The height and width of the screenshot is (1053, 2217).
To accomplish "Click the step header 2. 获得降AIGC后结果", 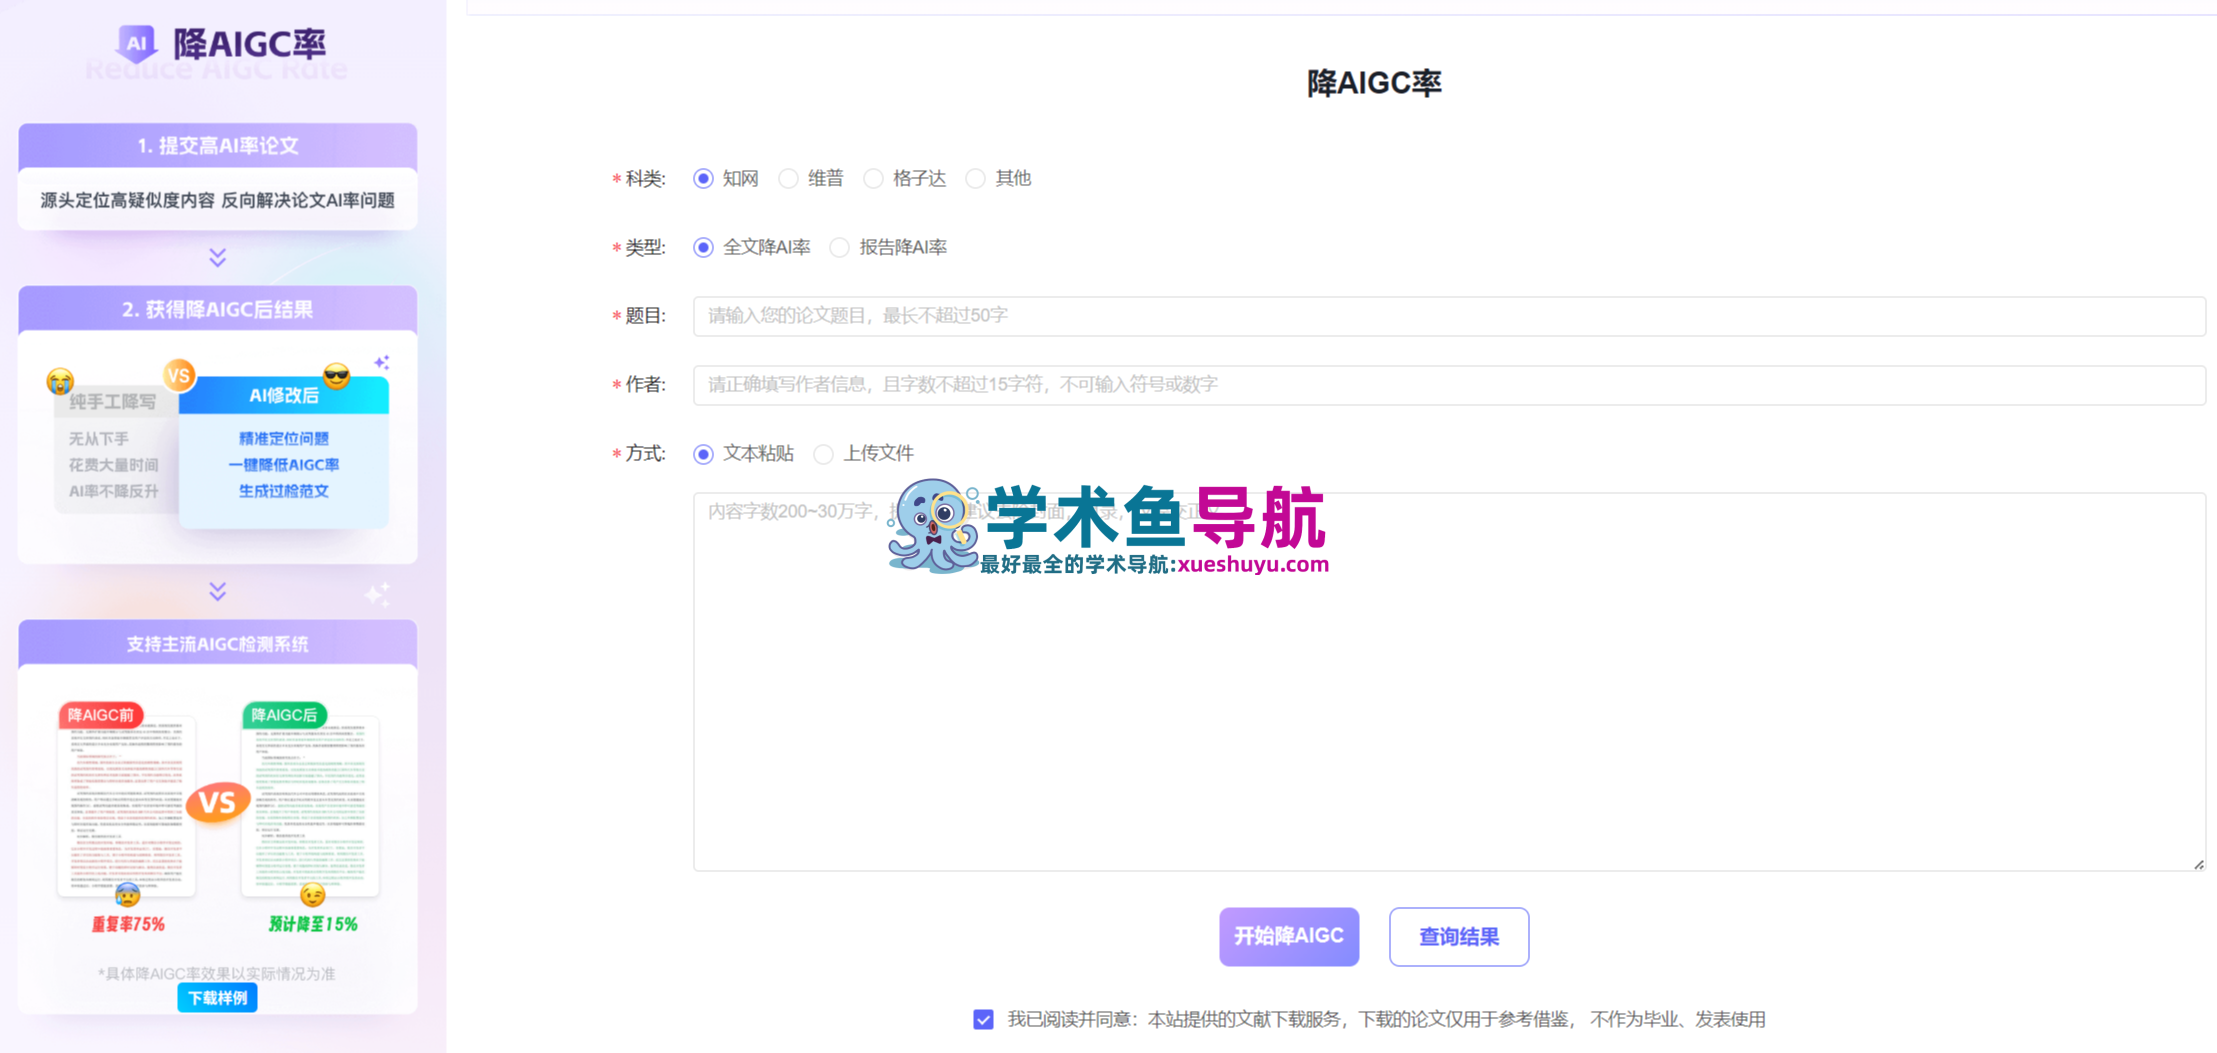I will click(217, 310).
